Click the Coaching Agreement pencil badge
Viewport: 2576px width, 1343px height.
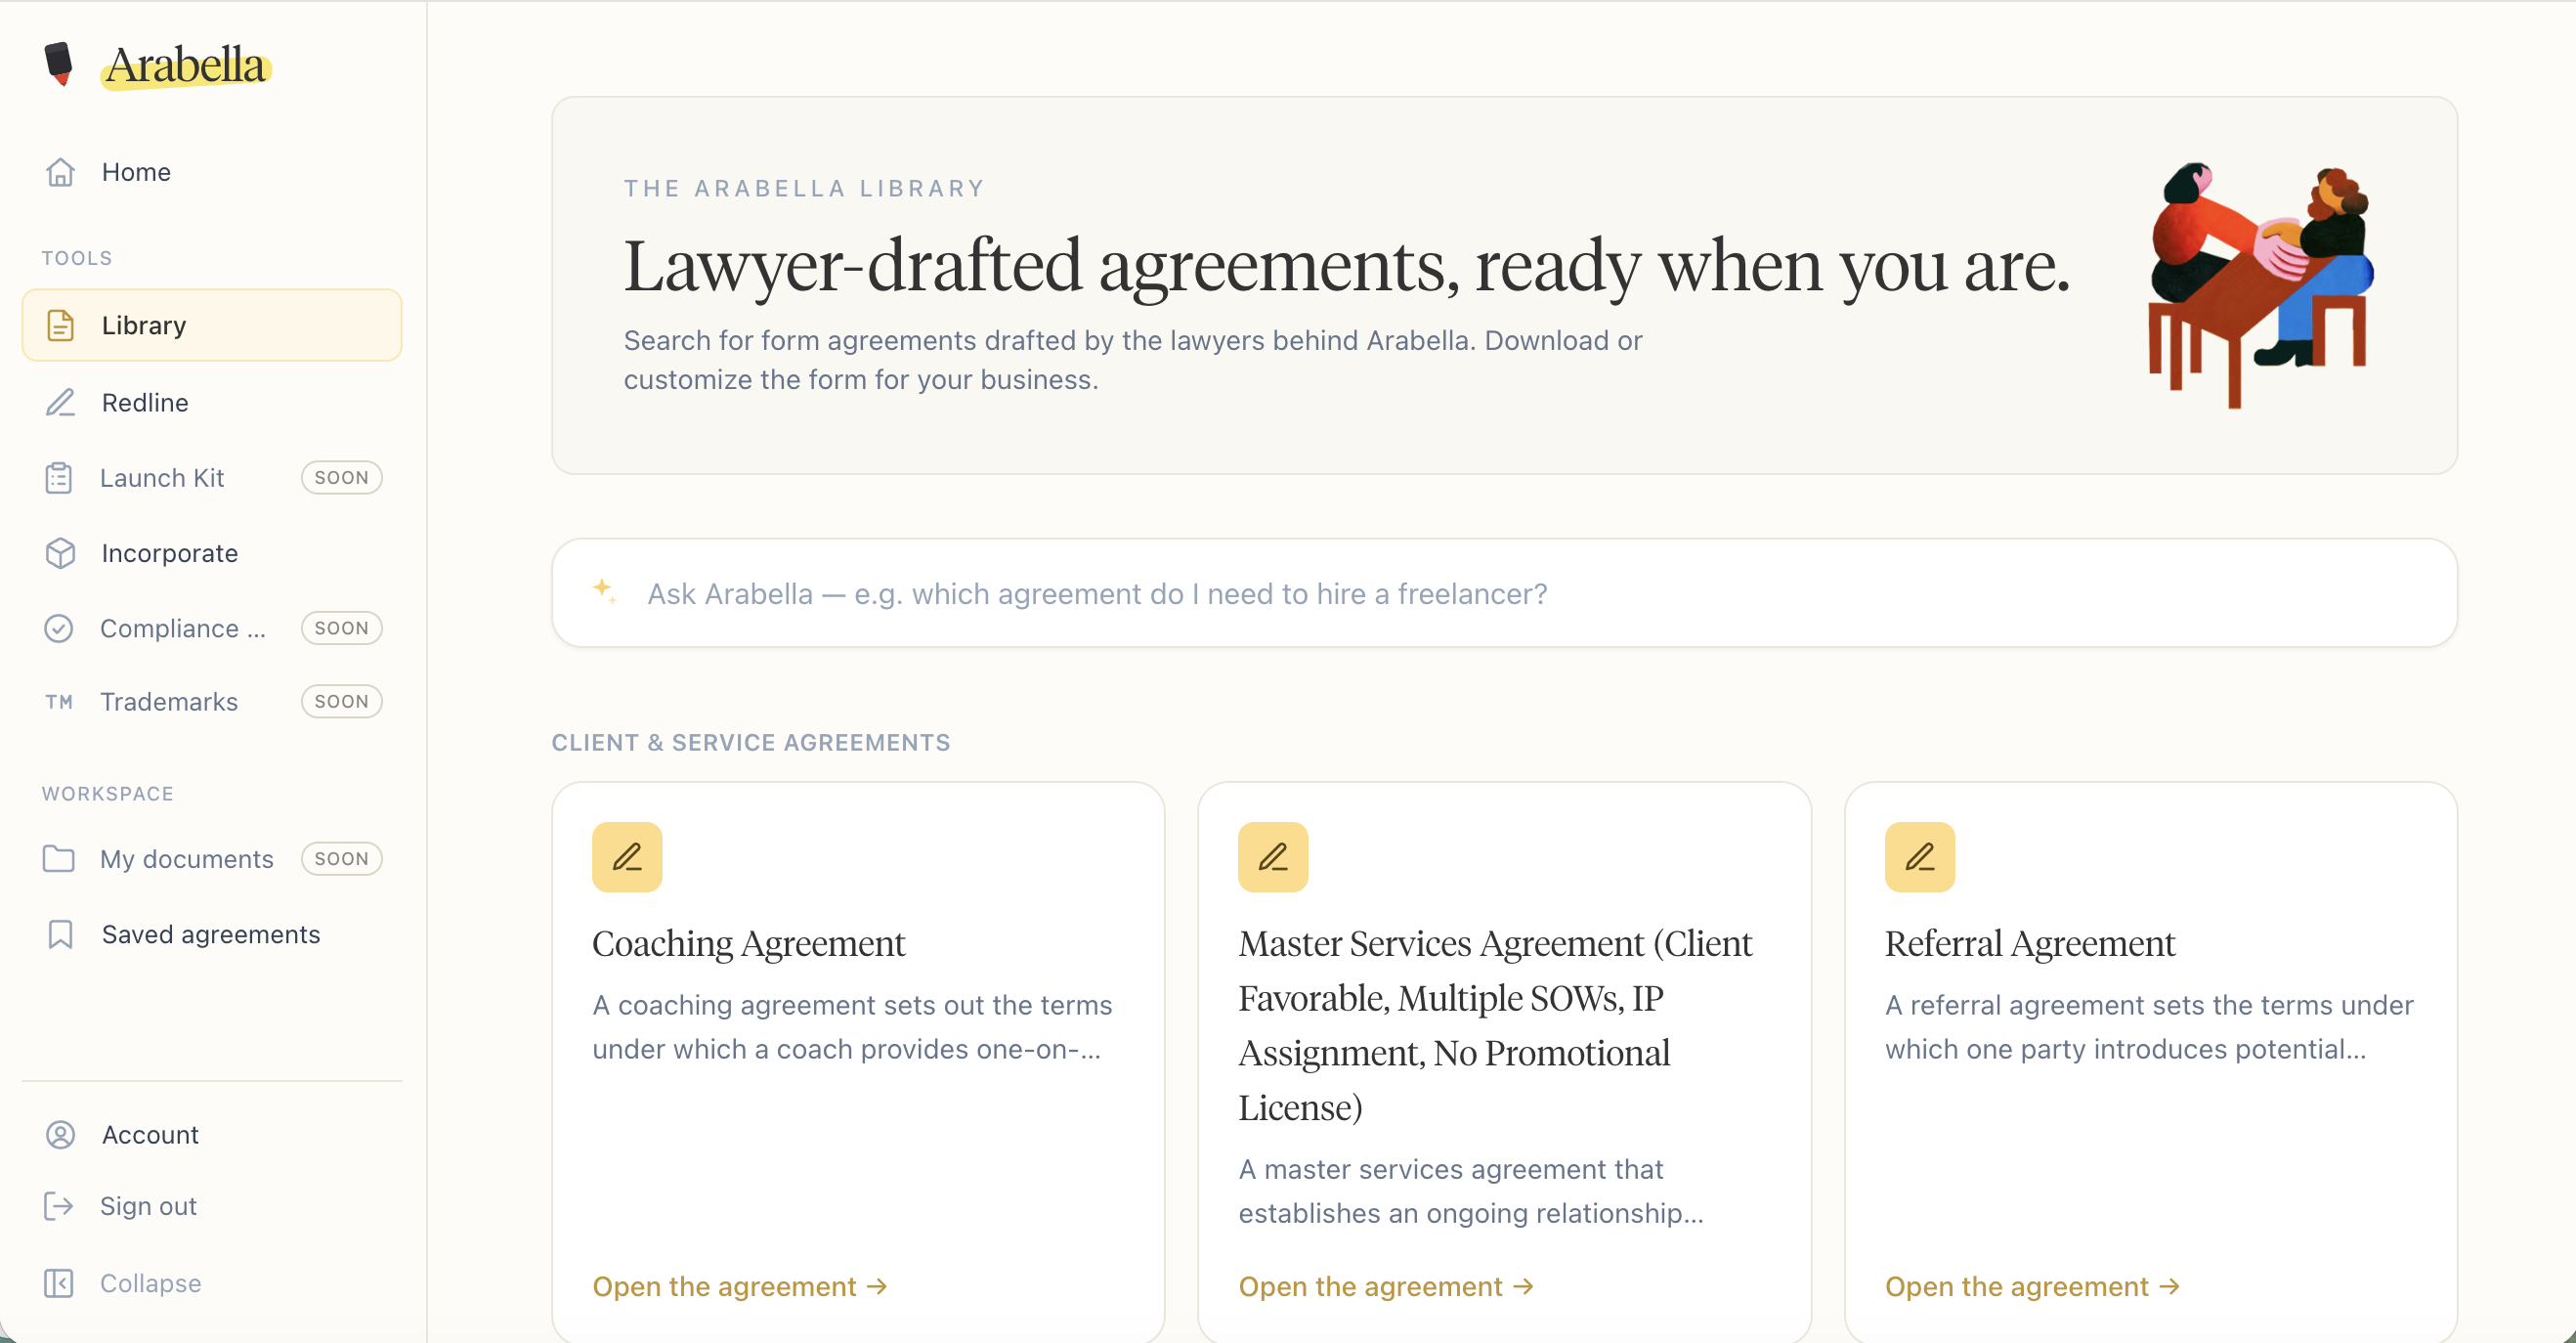coord(627,857)
